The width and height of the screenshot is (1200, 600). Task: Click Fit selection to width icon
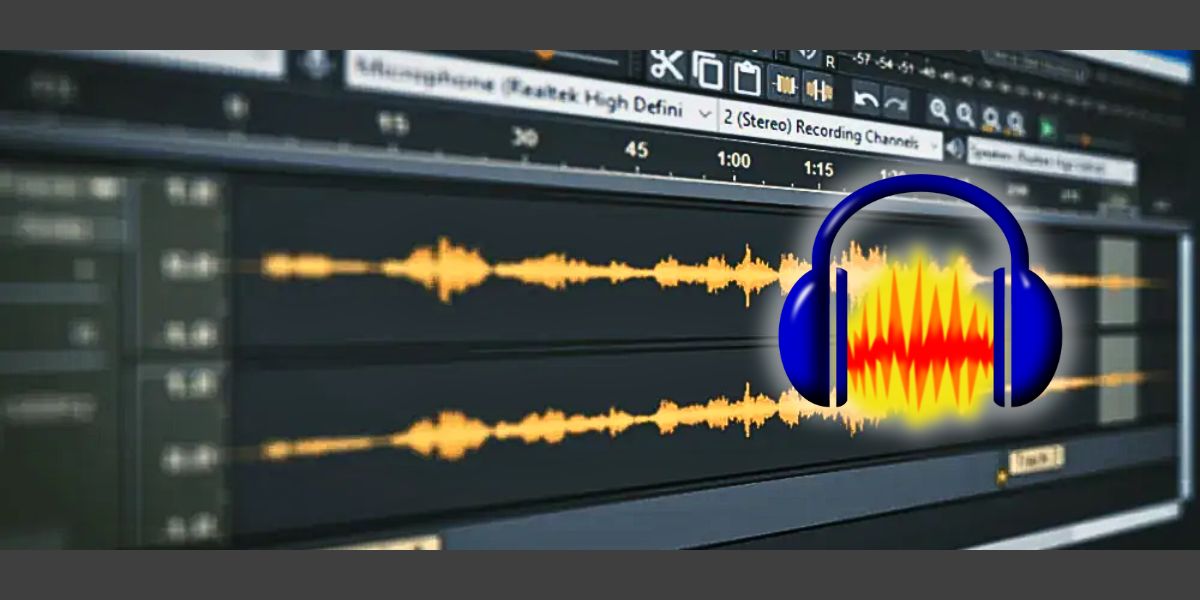pyautogui.click(x=991, y=119)
